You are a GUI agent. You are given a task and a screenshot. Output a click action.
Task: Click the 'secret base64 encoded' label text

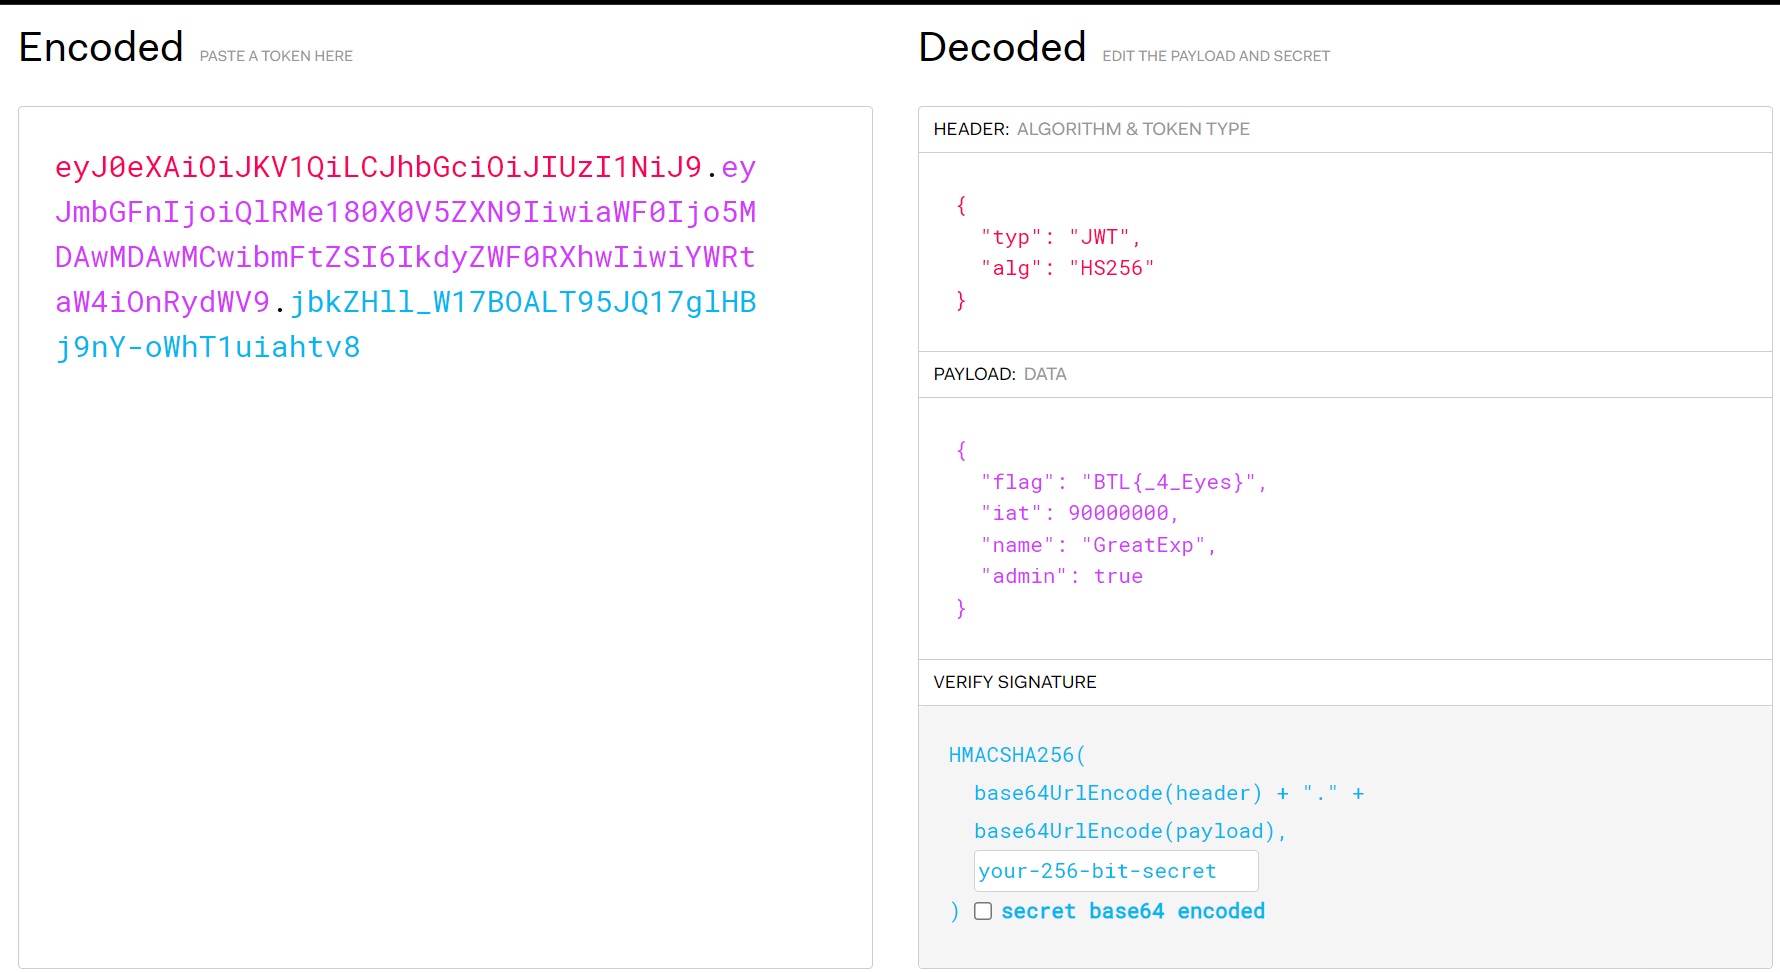click(1133, 911)
